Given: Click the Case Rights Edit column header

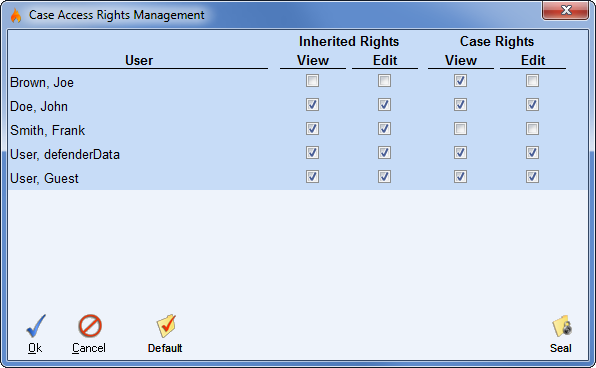Looking at the screenshot, I should [533, 60].
